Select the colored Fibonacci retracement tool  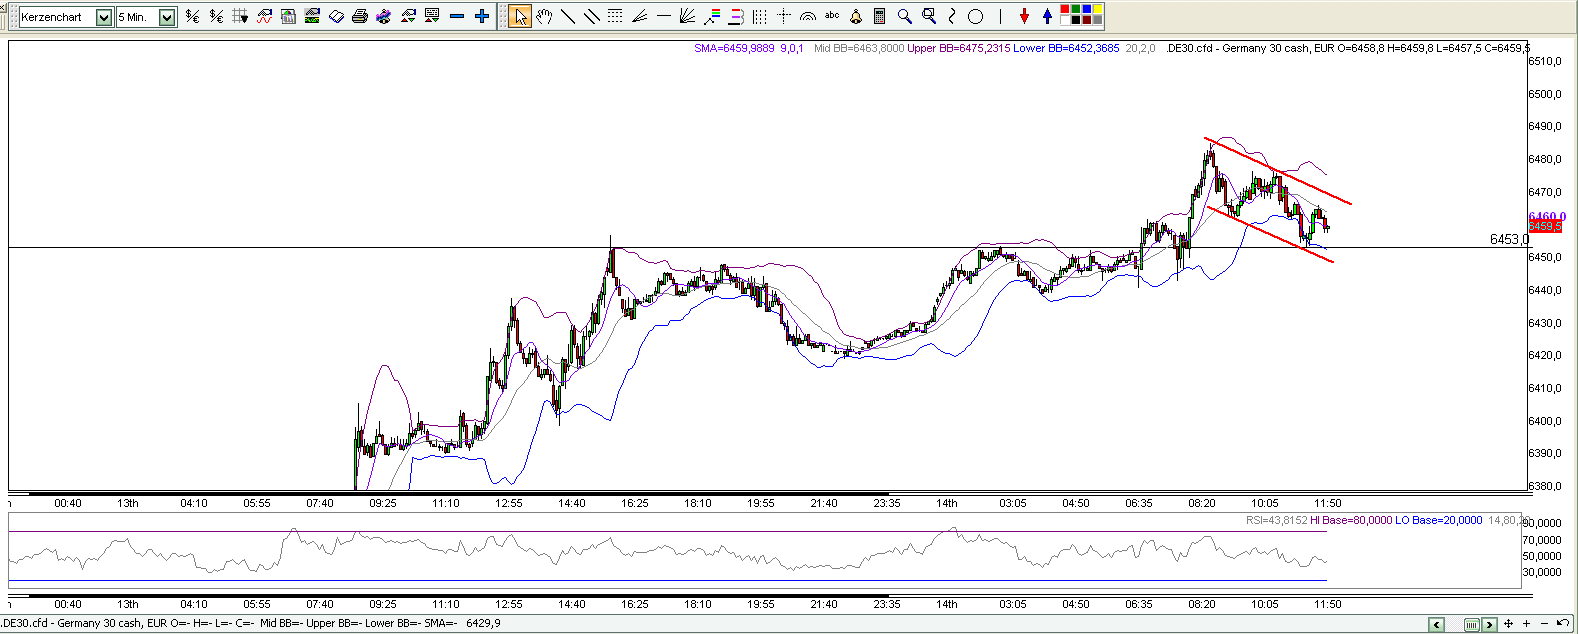click(712, 16)
